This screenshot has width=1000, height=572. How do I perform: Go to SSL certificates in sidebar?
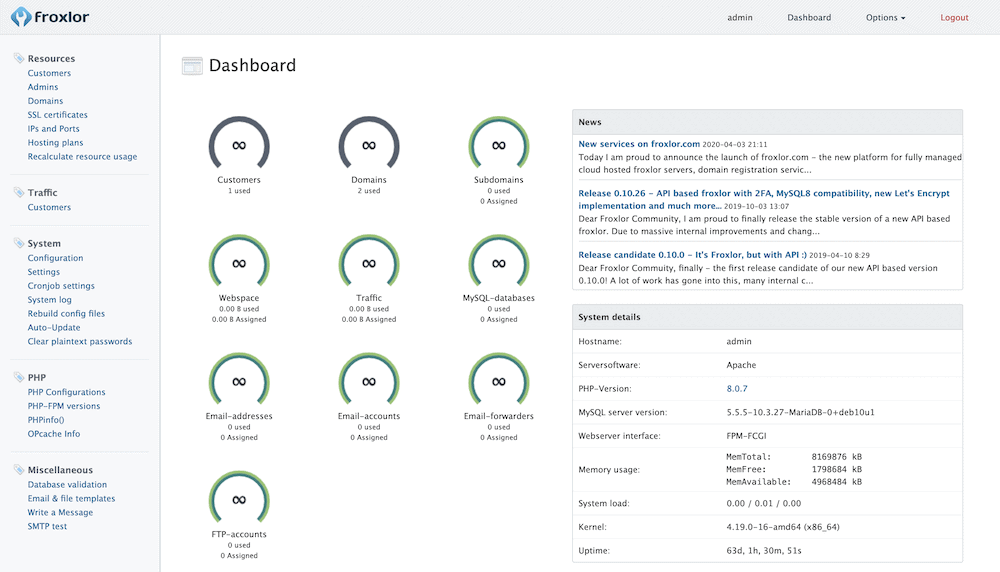click(58, 115)
